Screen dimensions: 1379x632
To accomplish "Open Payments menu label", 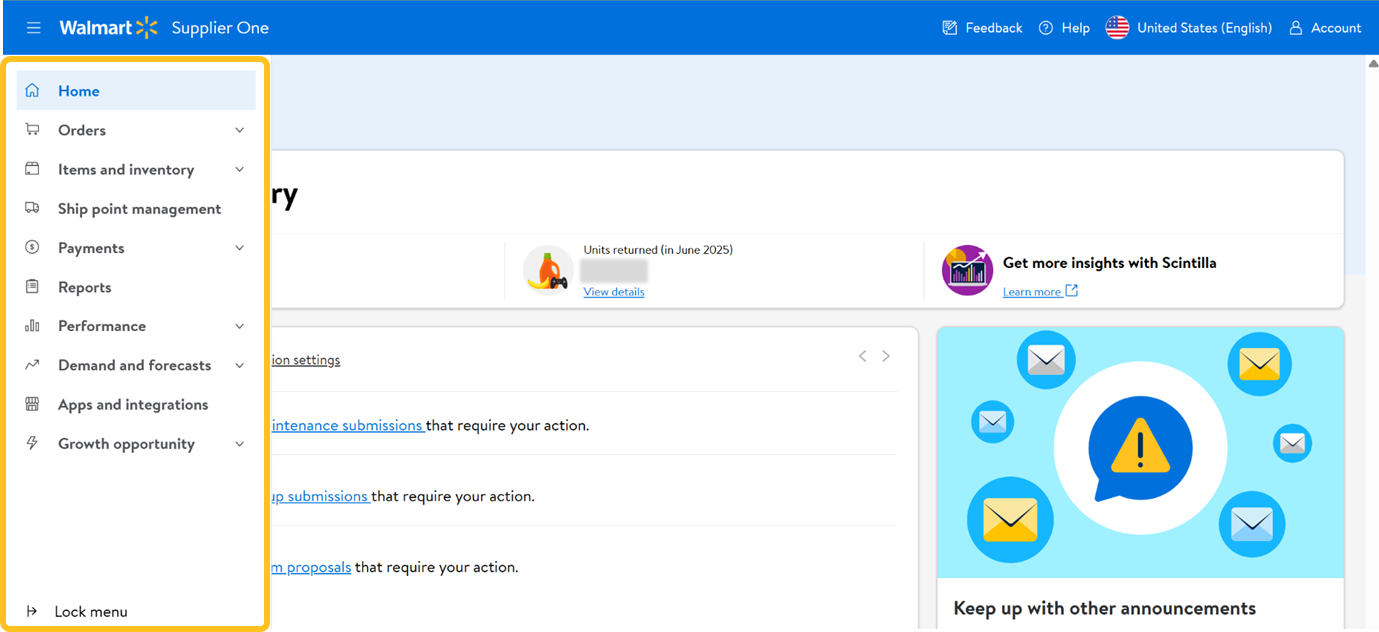I will [x=91, y=248].
